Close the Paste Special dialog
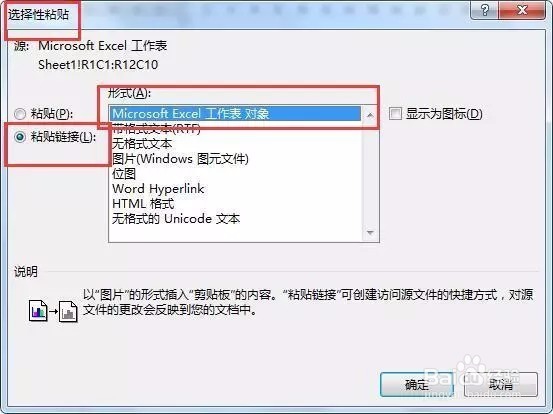The height and width of the screenshot is (414, 553). coord(522,10)
